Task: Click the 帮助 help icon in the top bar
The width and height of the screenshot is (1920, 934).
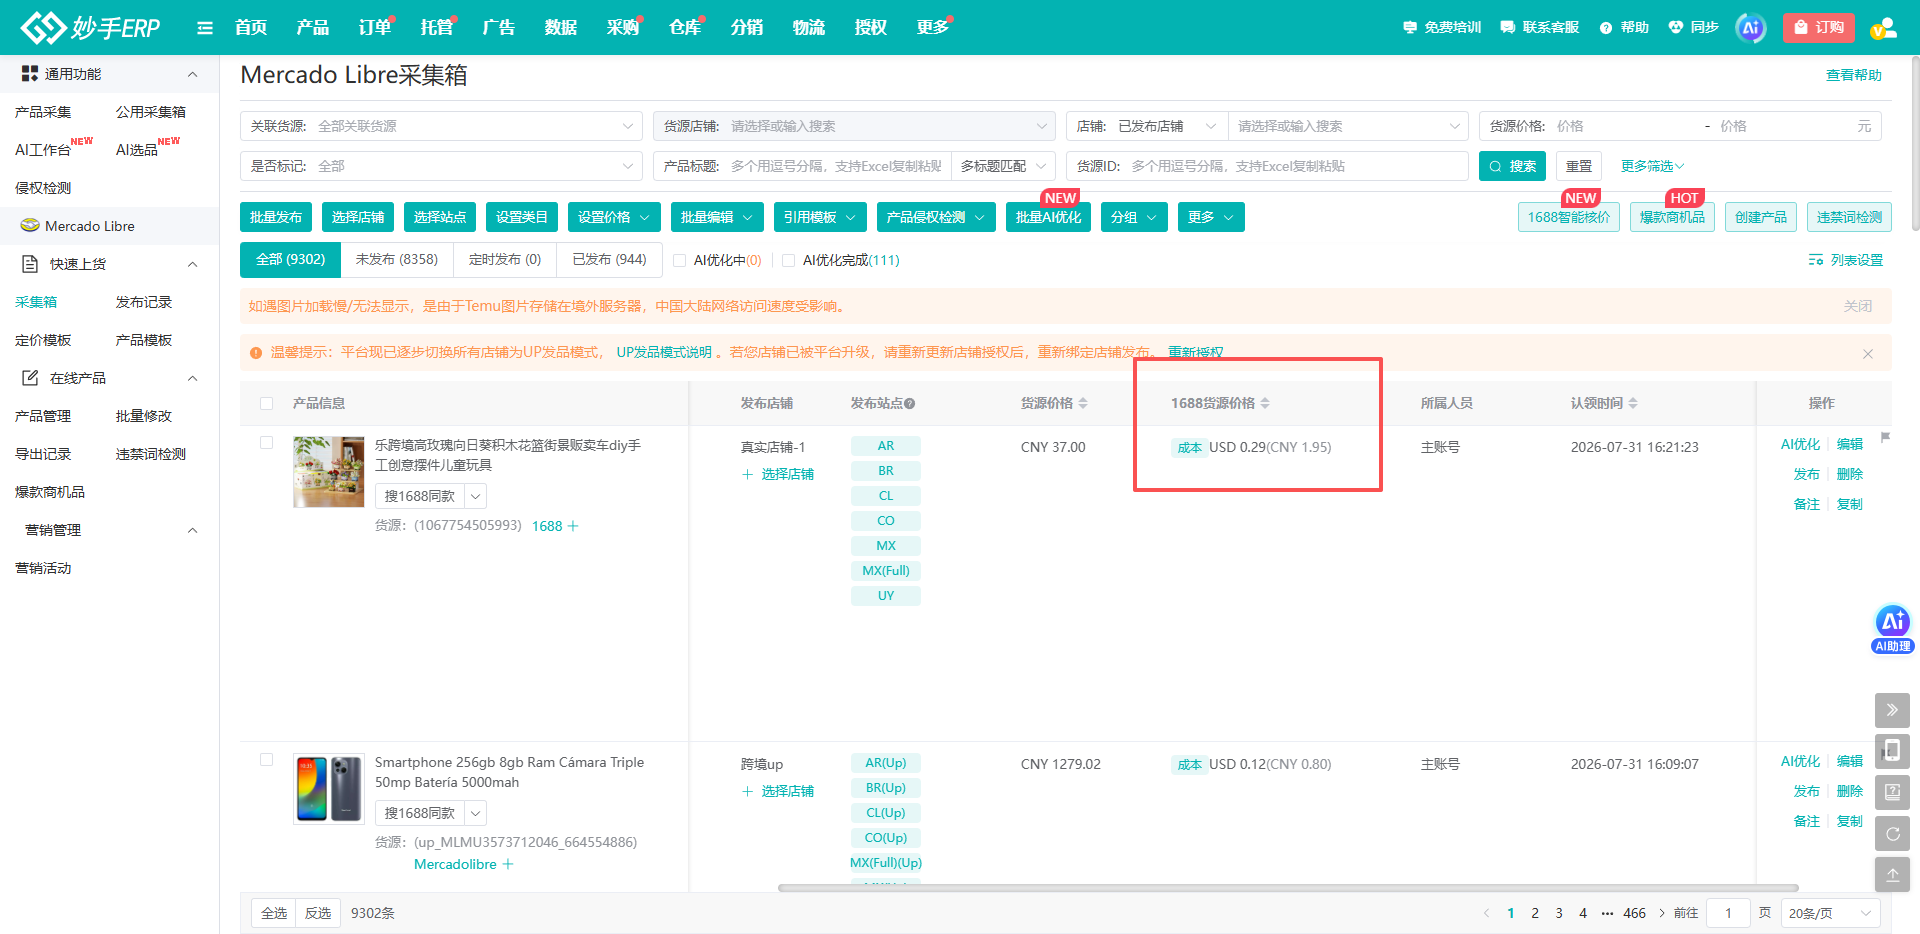Action: 1606,28
